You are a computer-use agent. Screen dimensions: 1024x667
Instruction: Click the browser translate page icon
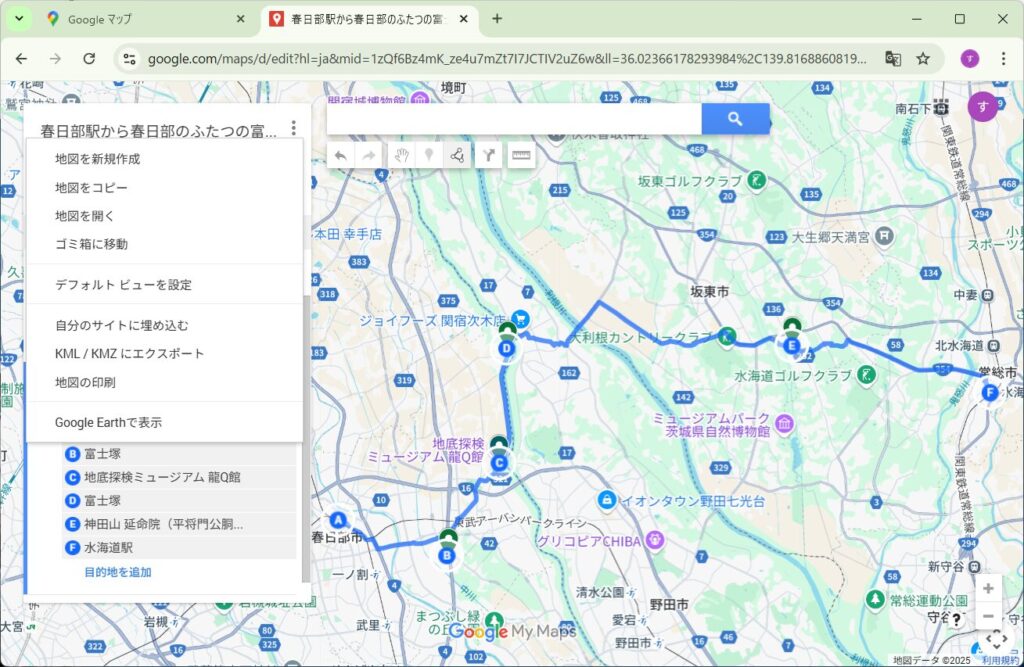[x=893, y=59]
